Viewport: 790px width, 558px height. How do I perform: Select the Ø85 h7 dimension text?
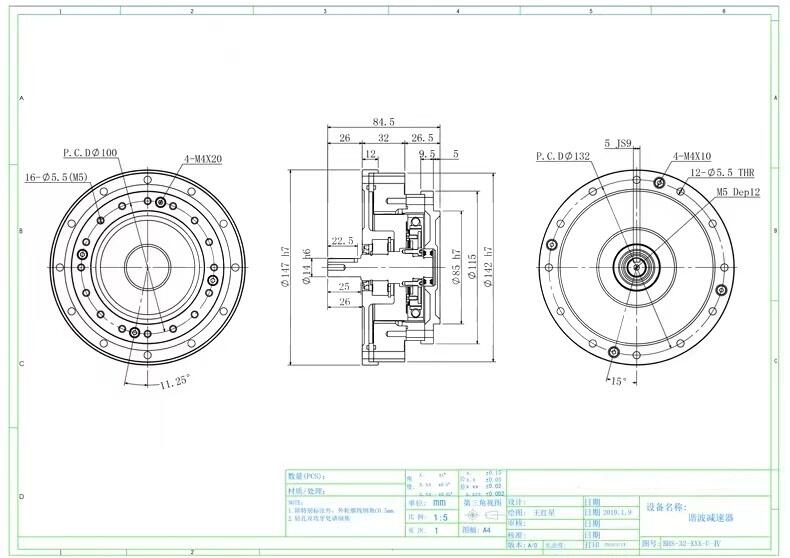coord(456,267)
